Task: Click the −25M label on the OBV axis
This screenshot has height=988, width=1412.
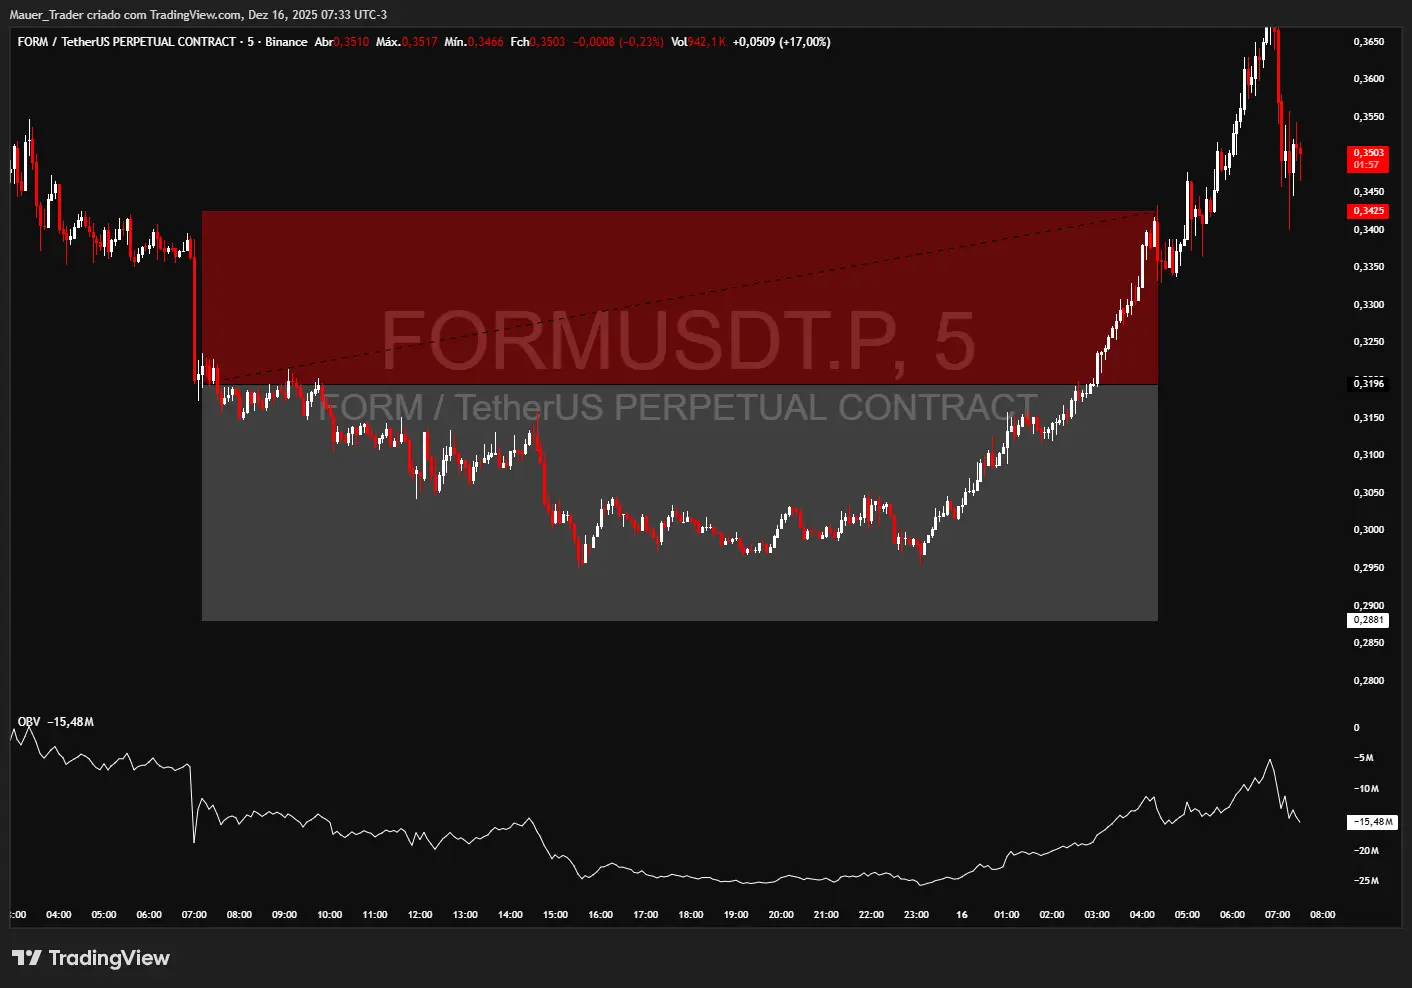Action: 1366,881
